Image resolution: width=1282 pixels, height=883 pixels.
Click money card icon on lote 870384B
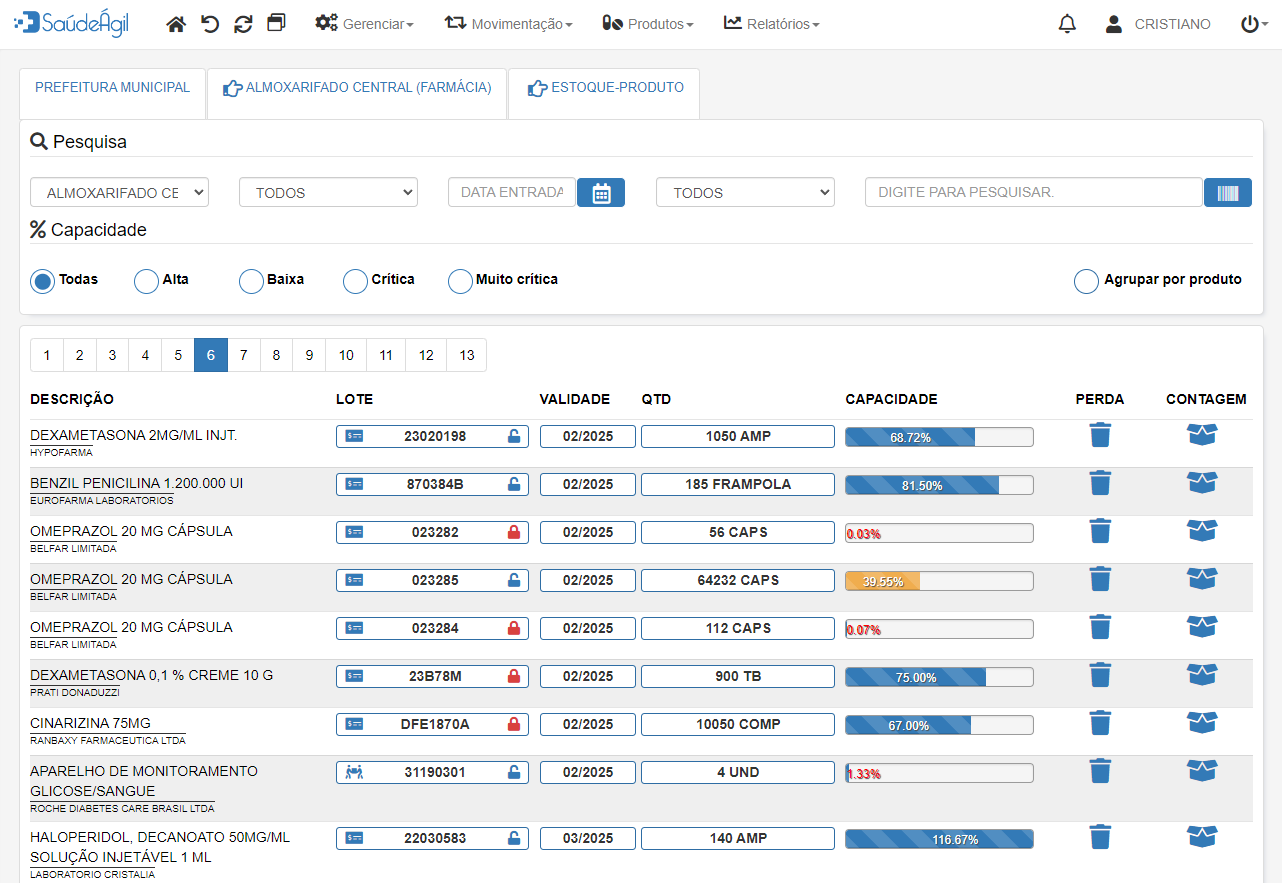coord(353,484)
